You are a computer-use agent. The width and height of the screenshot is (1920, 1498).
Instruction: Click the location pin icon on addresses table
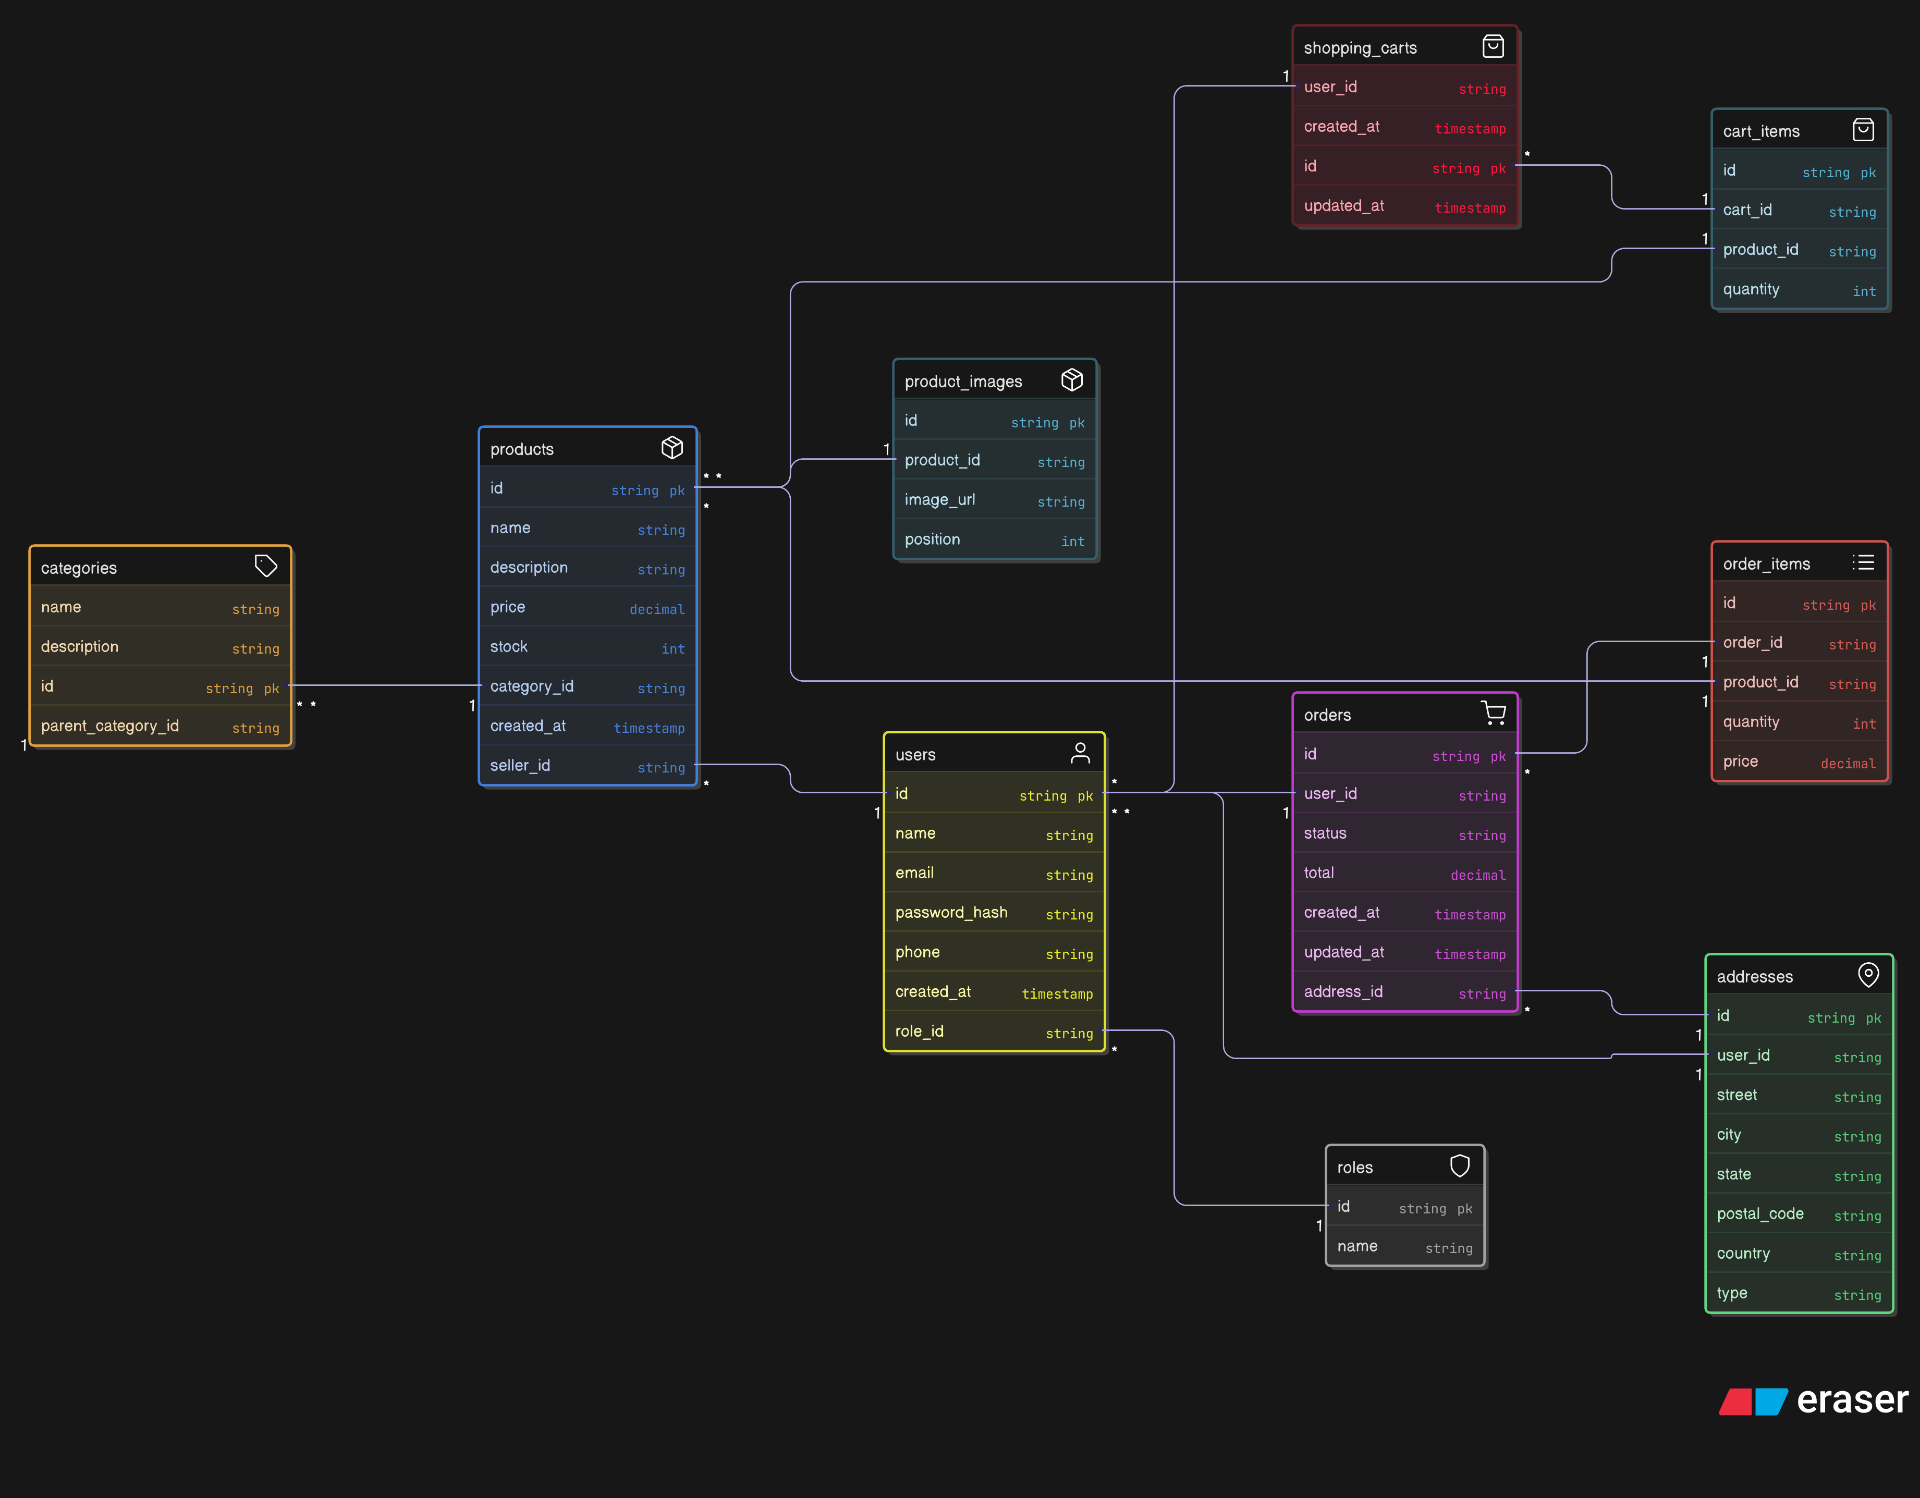pyautogui.click(x=1868, y=974)
